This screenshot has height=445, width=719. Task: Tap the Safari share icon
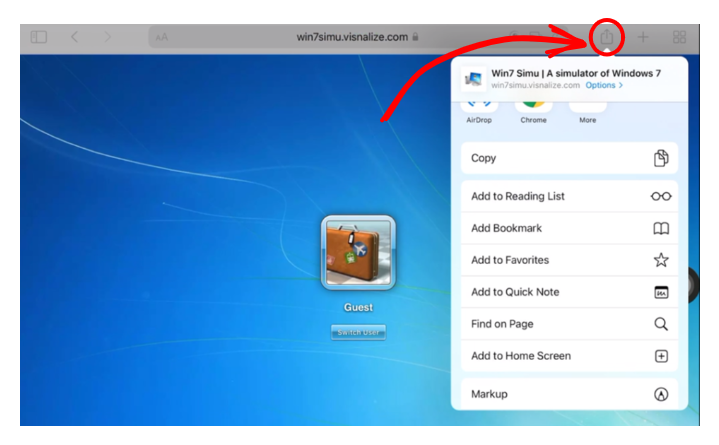click(606, 37)
